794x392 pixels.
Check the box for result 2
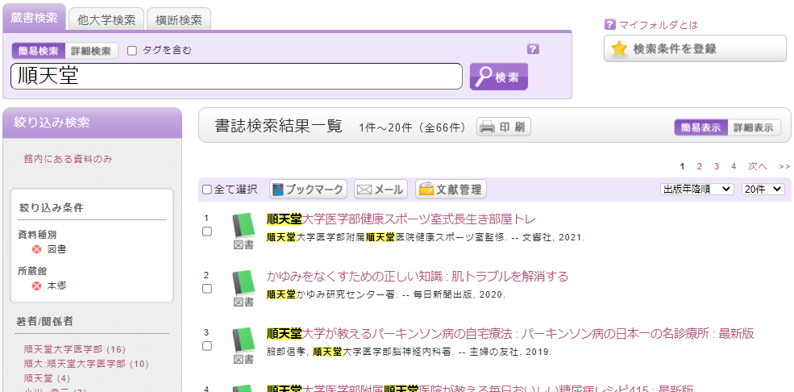pos(207,289)
